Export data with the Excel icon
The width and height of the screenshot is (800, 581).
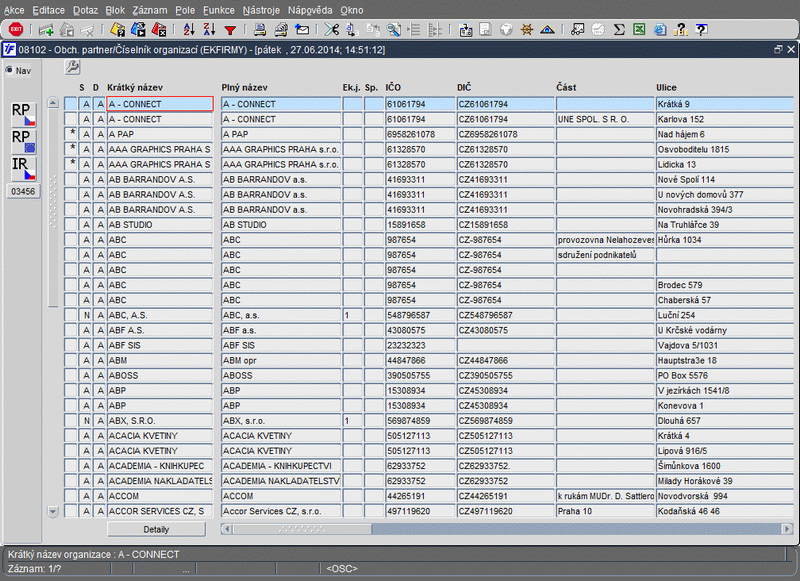point(639,30)
